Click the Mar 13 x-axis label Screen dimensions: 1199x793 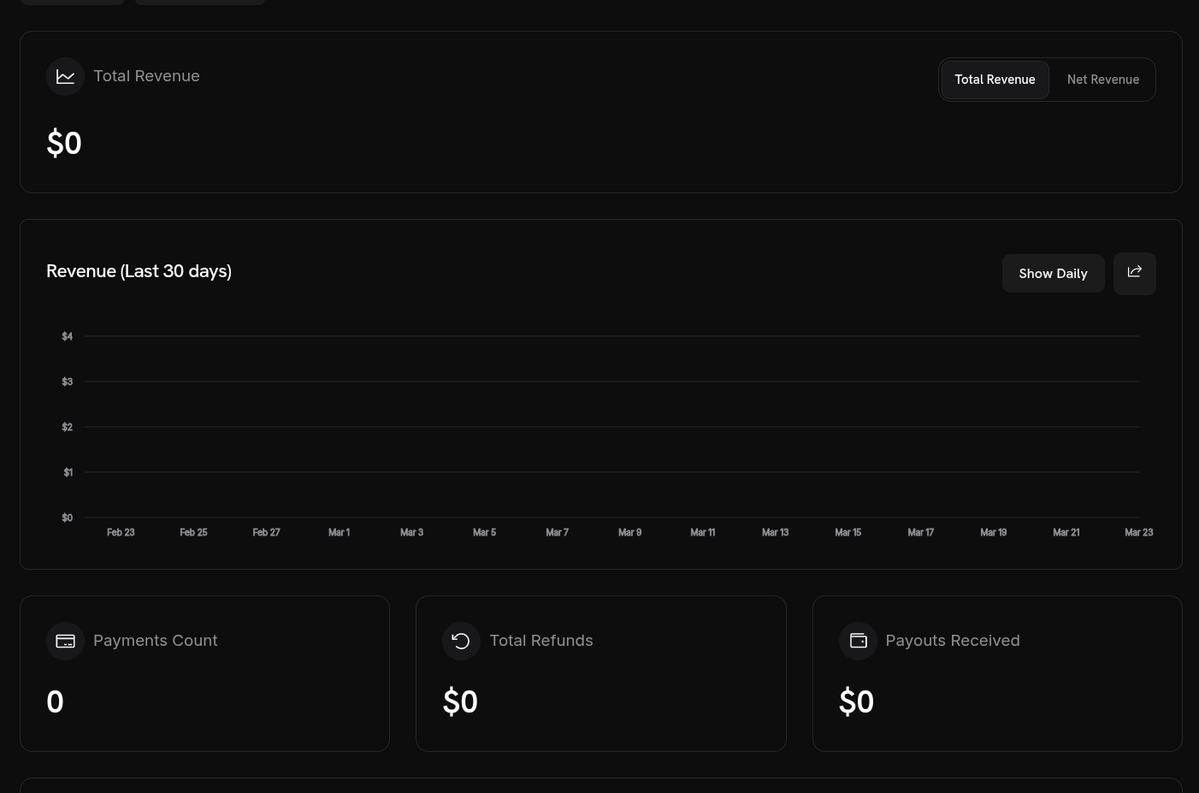(x=775, y=532)
